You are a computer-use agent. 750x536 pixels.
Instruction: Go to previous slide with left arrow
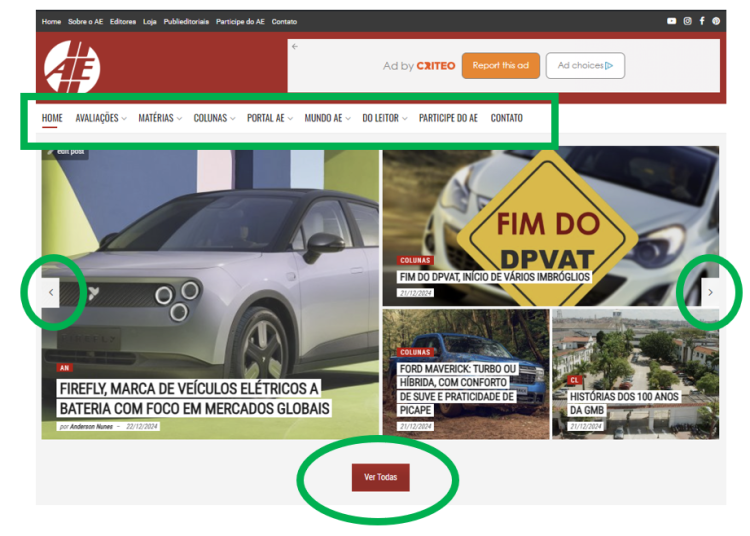[x=52, y=292]
